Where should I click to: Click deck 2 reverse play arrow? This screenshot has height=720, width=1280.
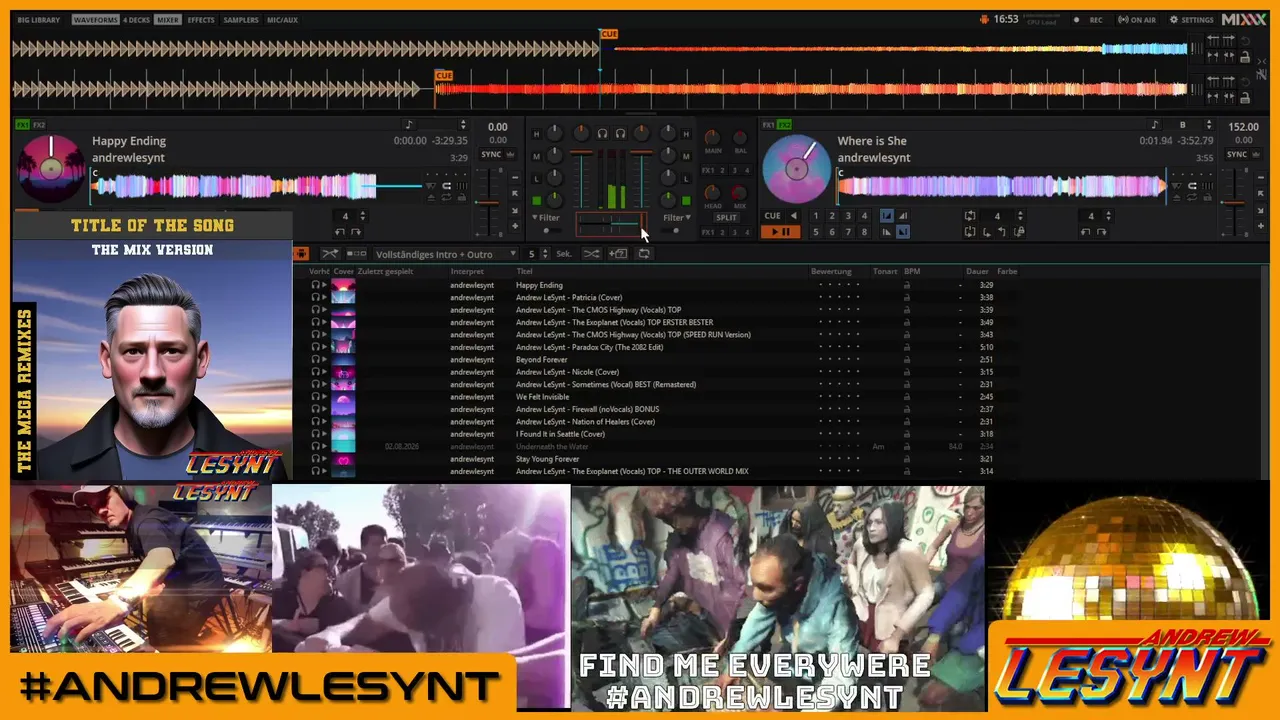(794, 216)
